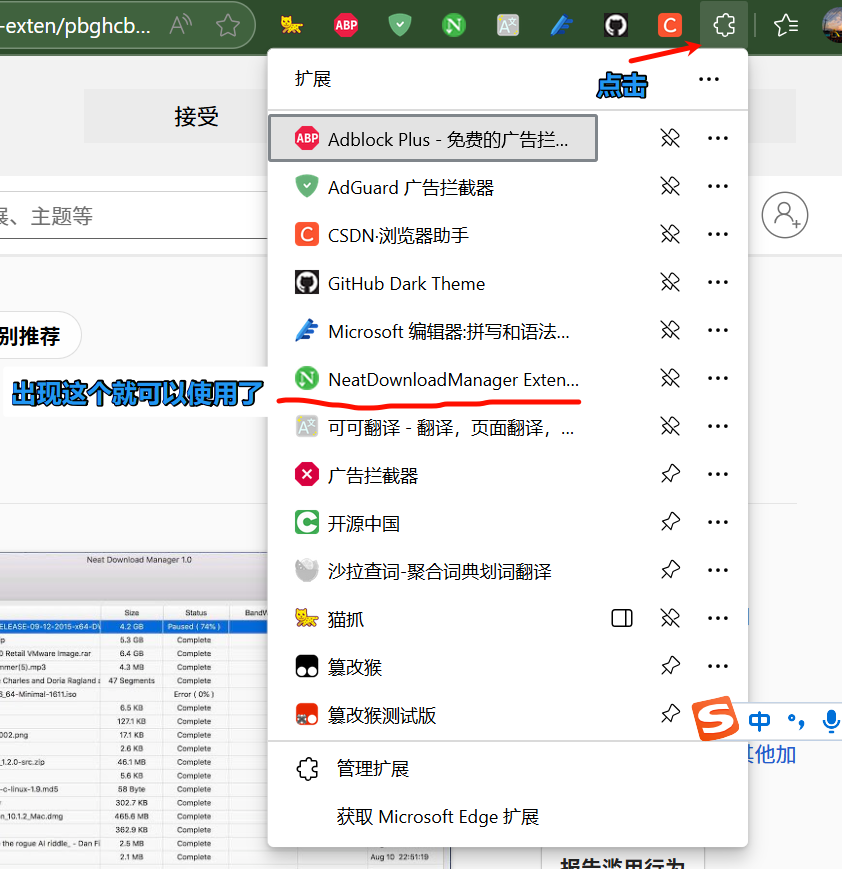The width and height of the screenshot is (842, 869).
Task: Click the 接受 accept button
Action: pos(176,116)
